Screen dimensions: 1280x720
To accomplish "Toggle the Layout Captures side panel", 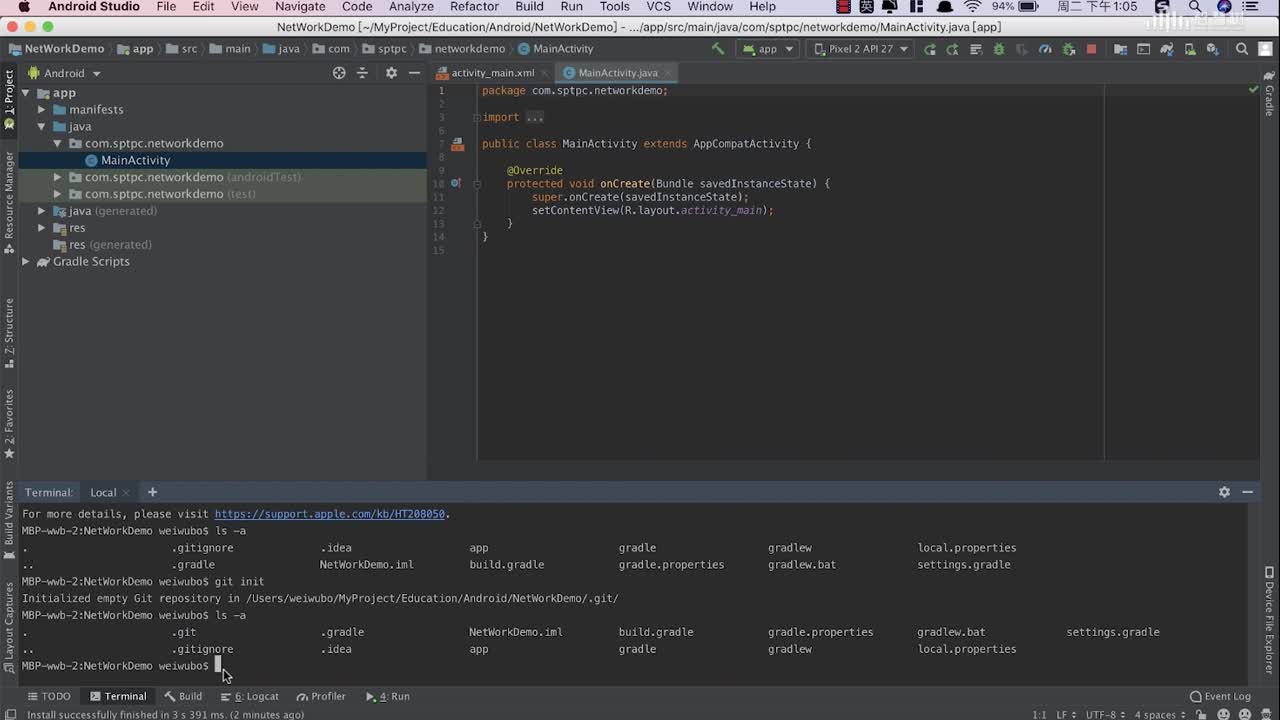I will 9,628.
